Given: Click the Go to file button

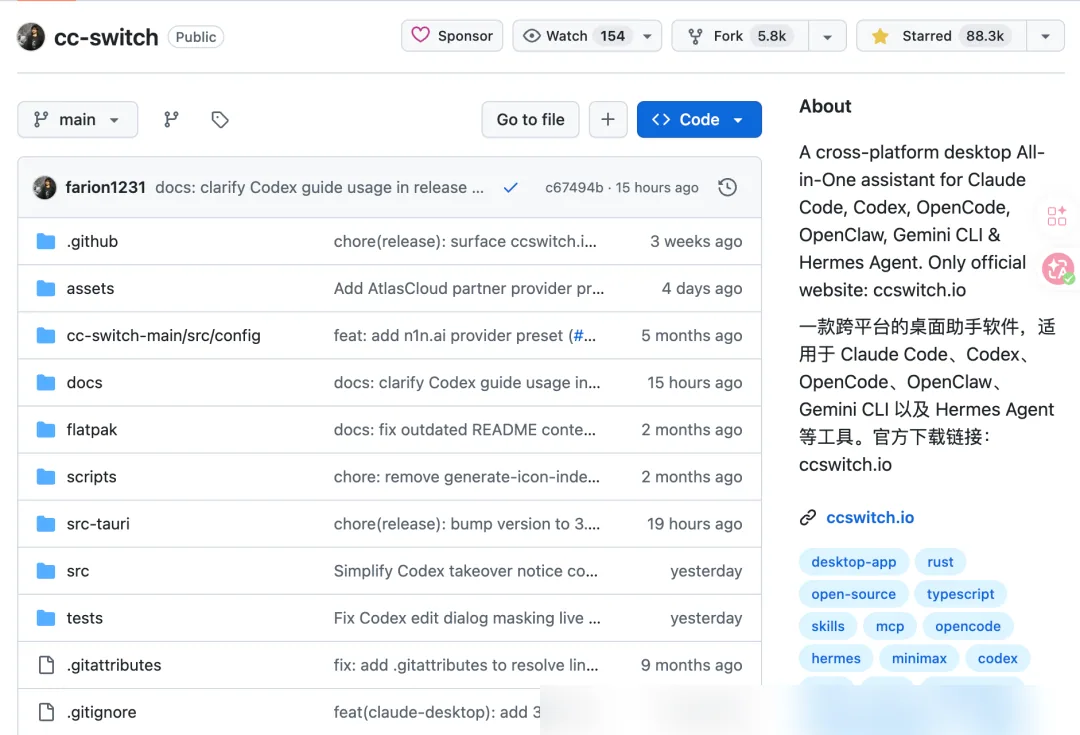Looking at the screenshot, I should point(530,120).
